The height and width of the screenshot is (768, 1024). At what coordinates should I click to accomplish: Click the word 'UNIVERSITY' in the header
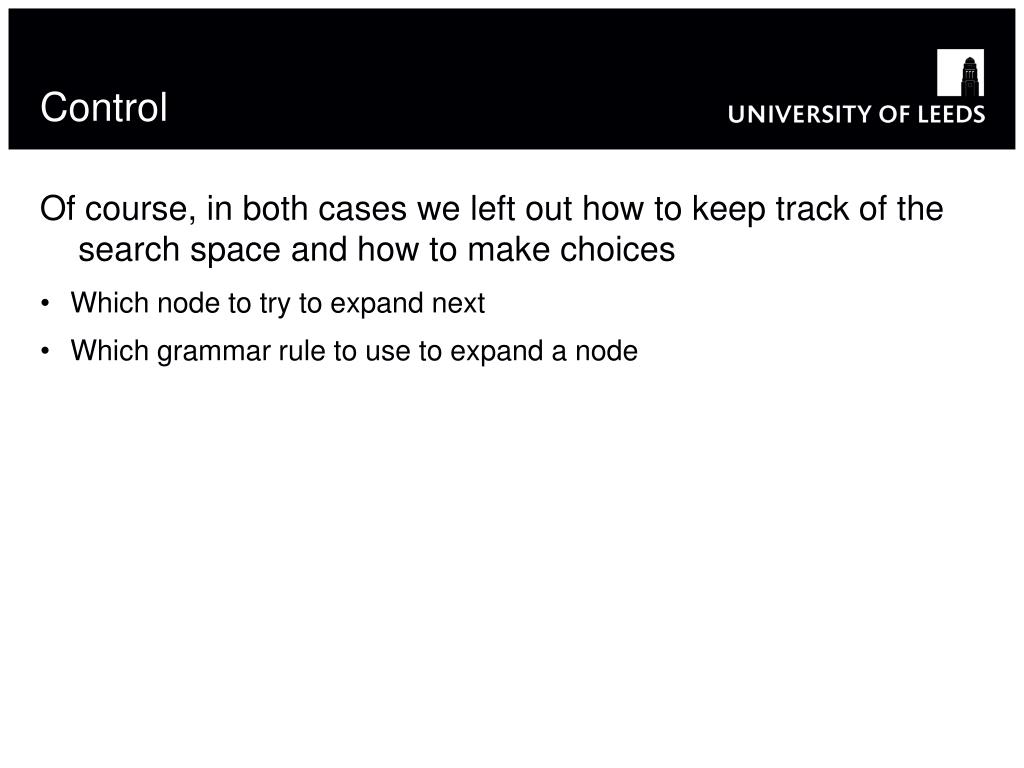(x=799, y=114)
